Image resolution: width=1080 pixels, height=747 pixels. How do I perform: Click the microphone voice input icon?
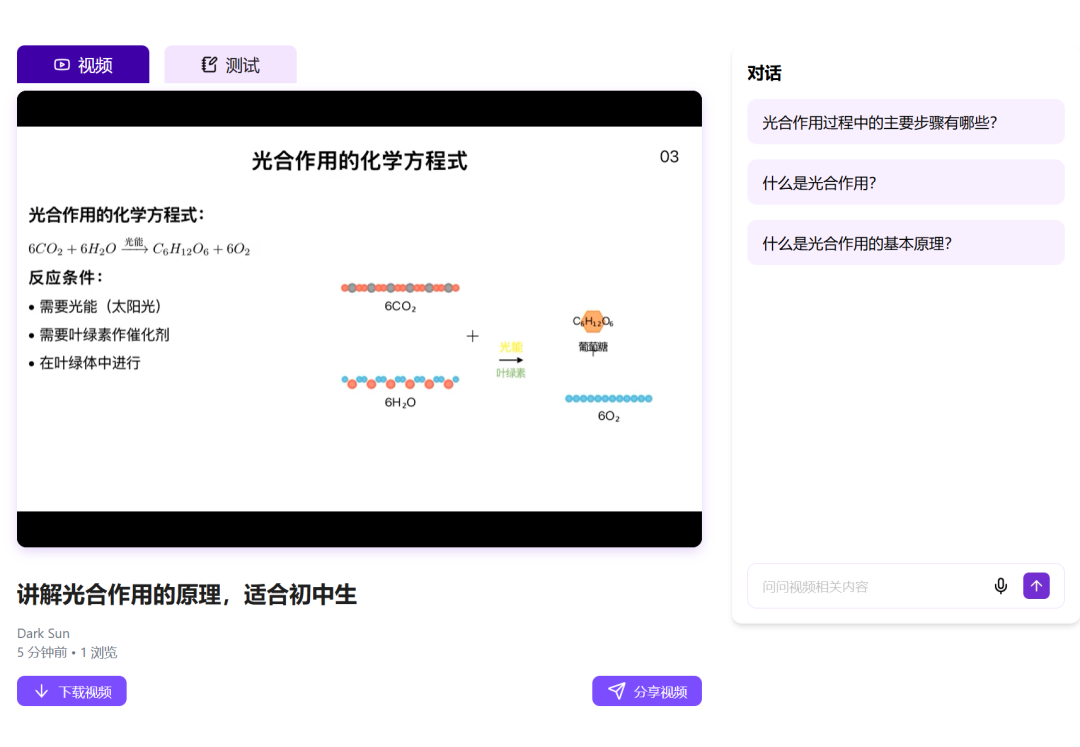click(1000, 586)
